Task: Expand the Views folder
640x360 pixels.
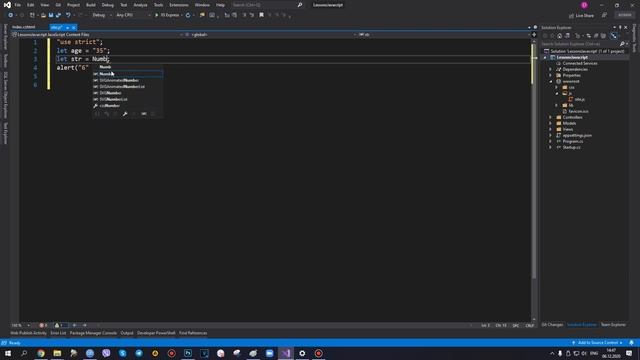Action: tap(551, 129)
